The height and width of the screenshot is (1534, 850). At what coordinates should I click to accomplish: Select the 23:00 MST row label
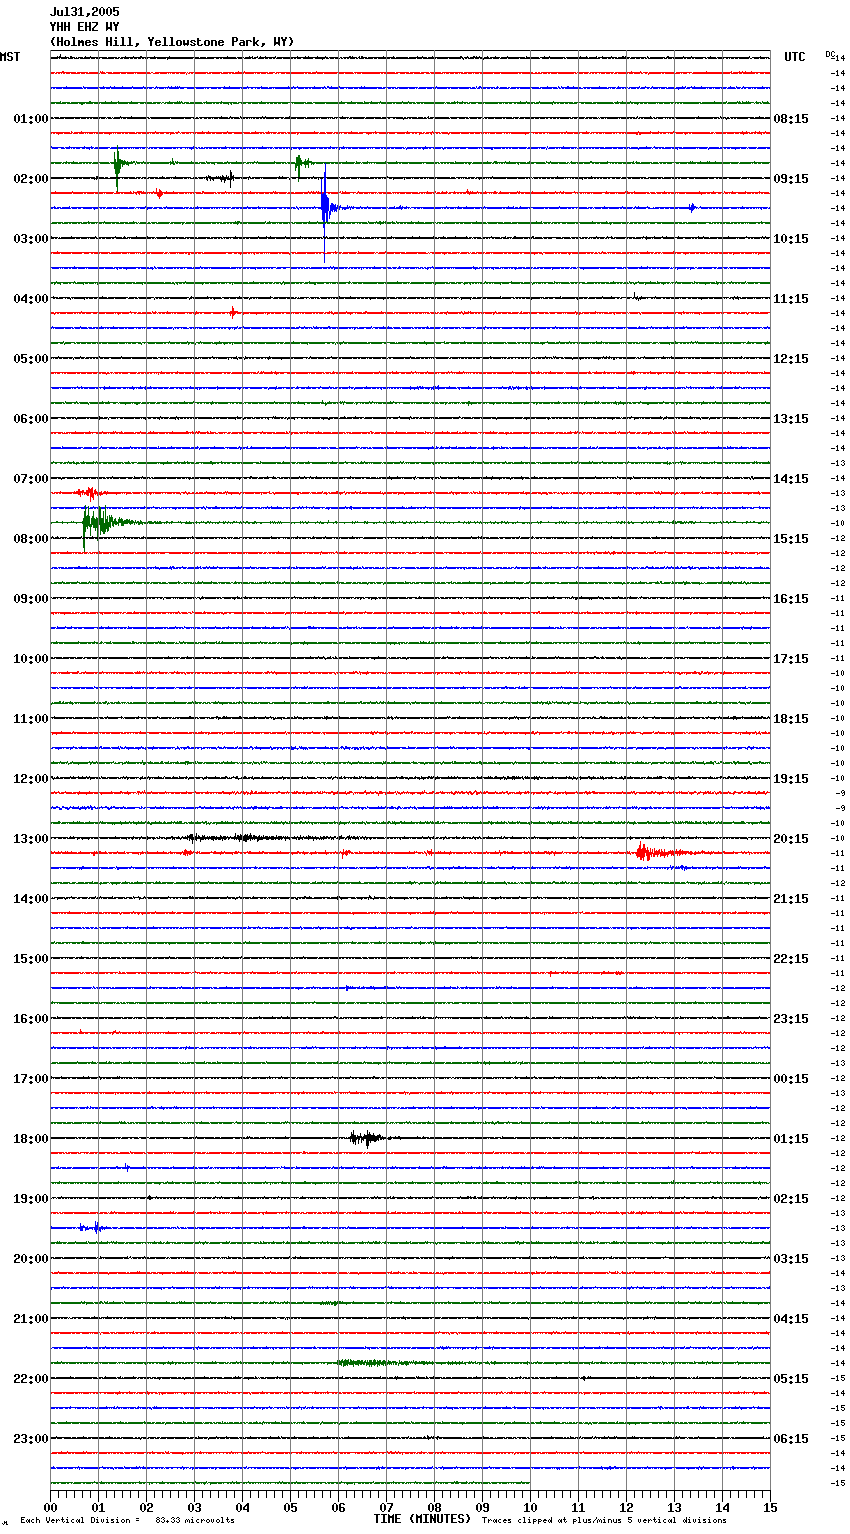coord(31,1439)
